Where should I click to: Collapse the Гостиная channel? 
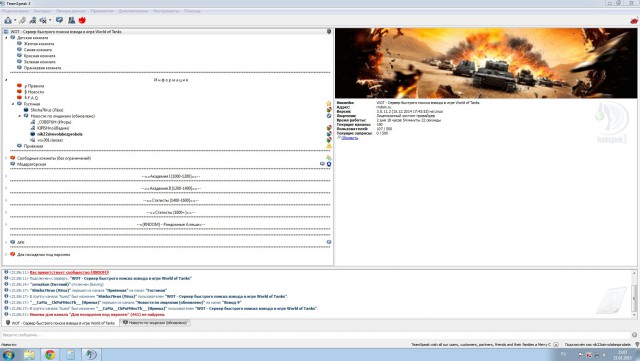coord(13,104)
